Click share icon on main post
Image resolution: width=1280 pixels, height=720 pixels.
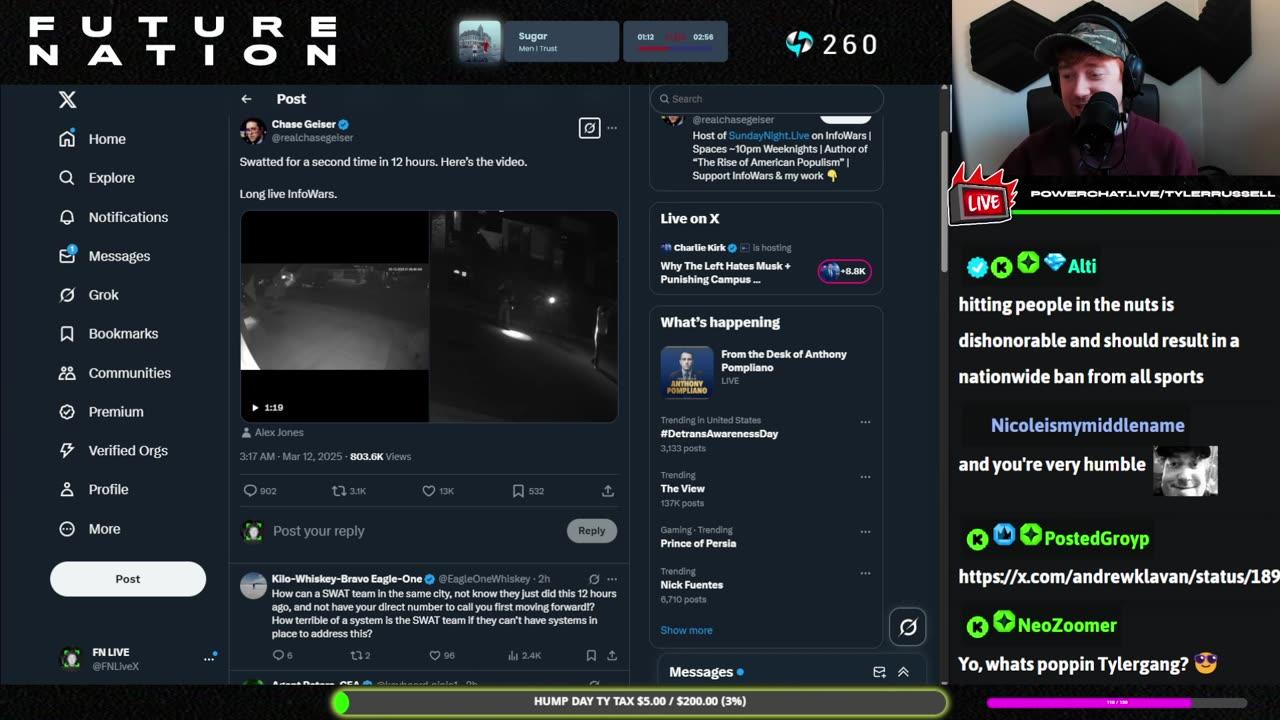[x=607, y=491]
